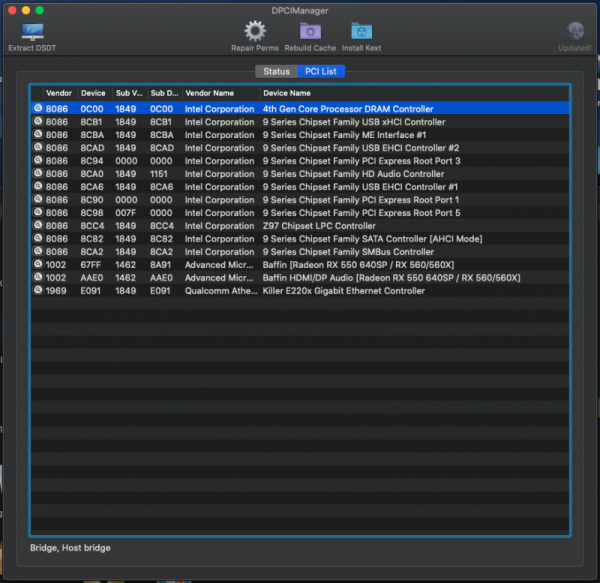Click the icon beside Baffin HDMI/DP Audio row
Screen dimensions: 600x583
(x=38, y=278)
